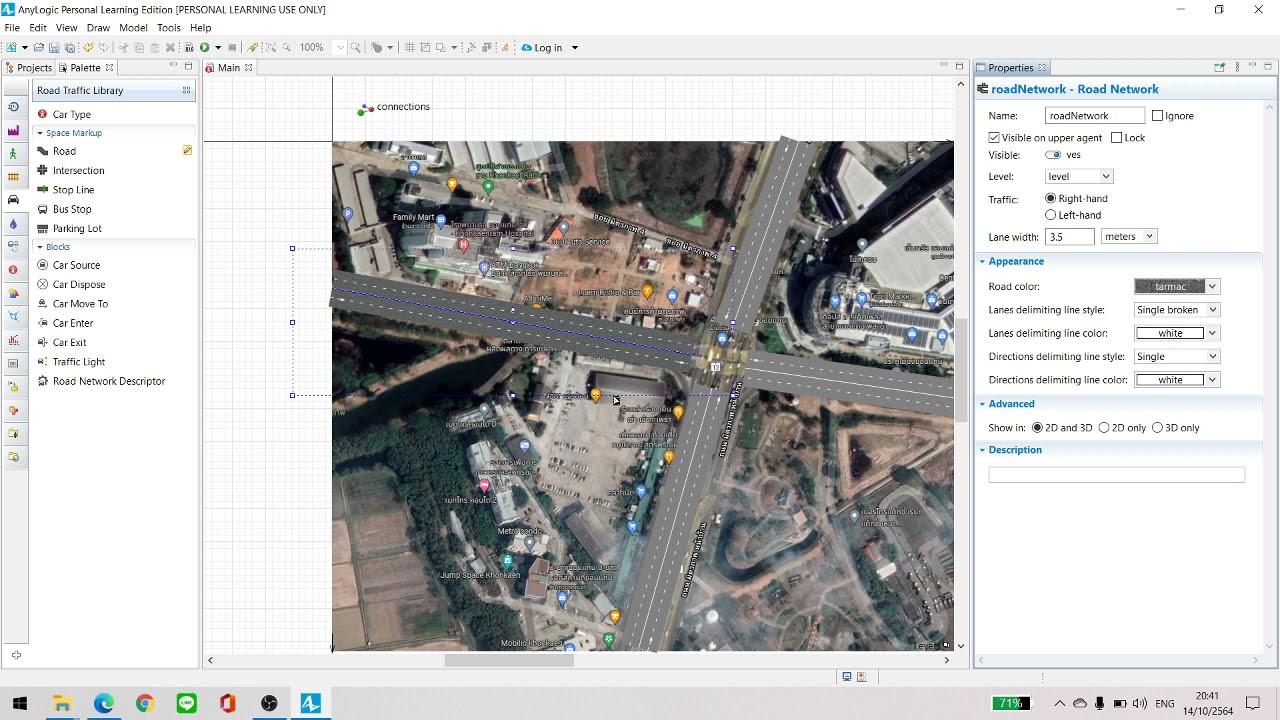This screenshot has width=1280, height=720.
Task: Open Microsoft Edge in the taskbar
Action: (104, 704)
